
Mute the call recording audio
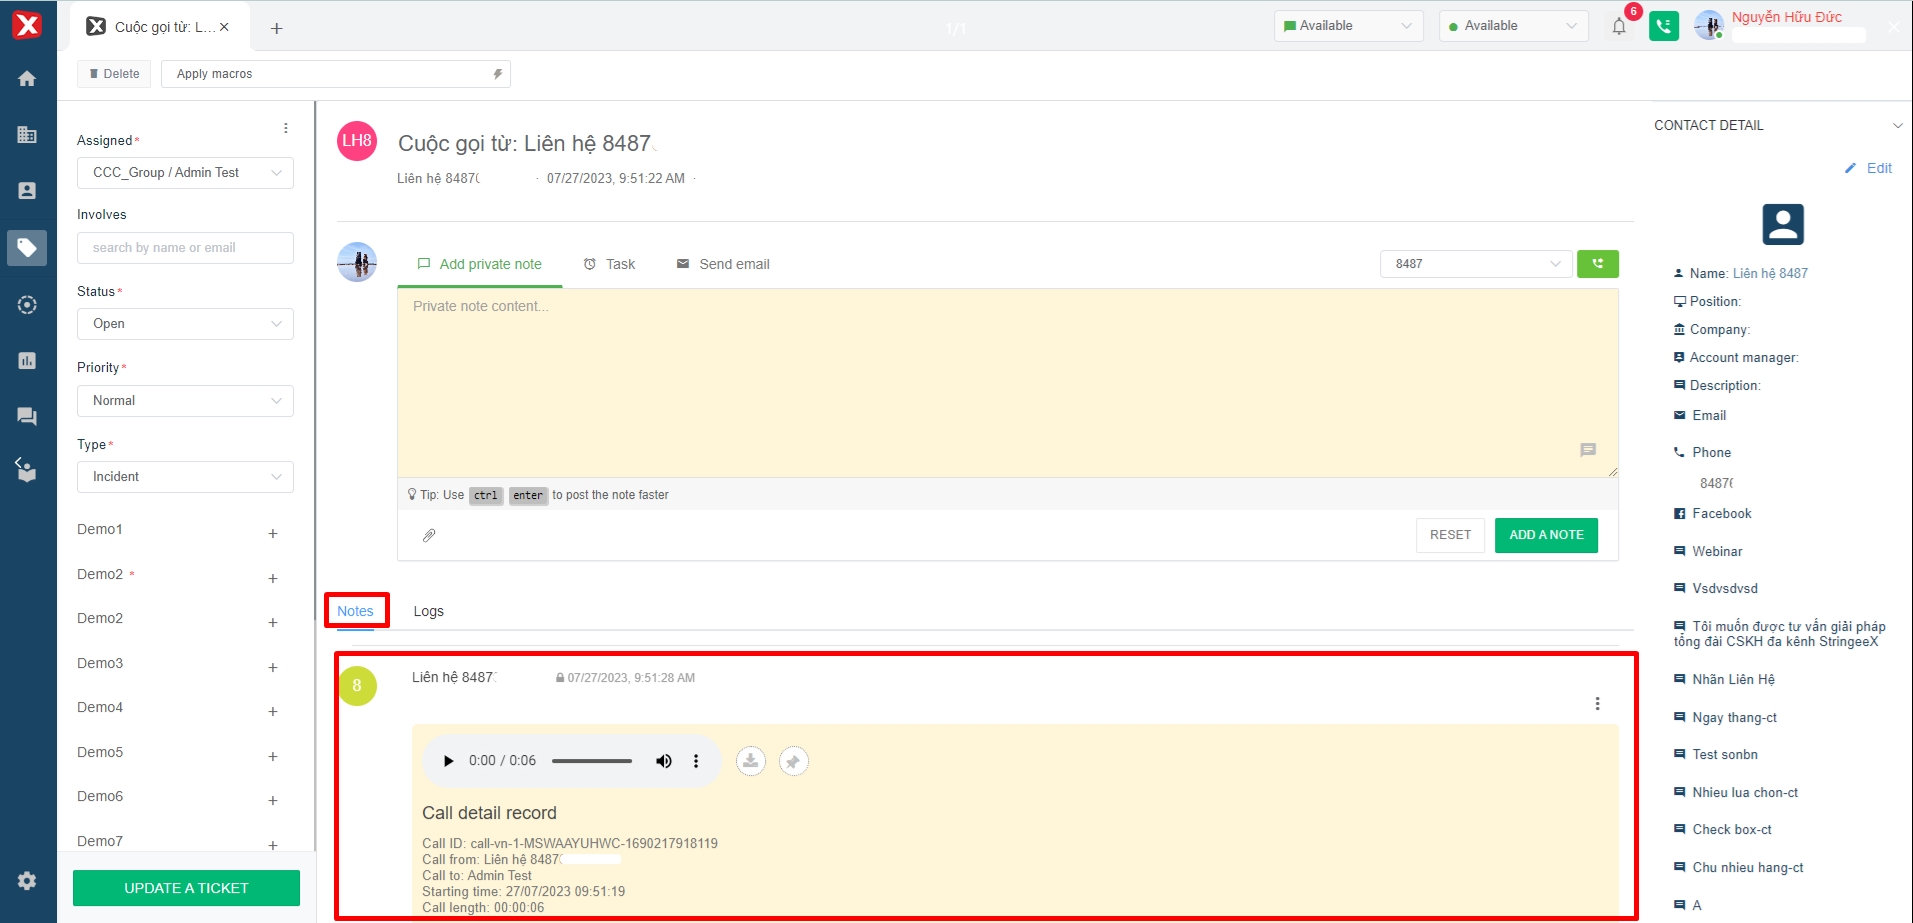point(663,761)
